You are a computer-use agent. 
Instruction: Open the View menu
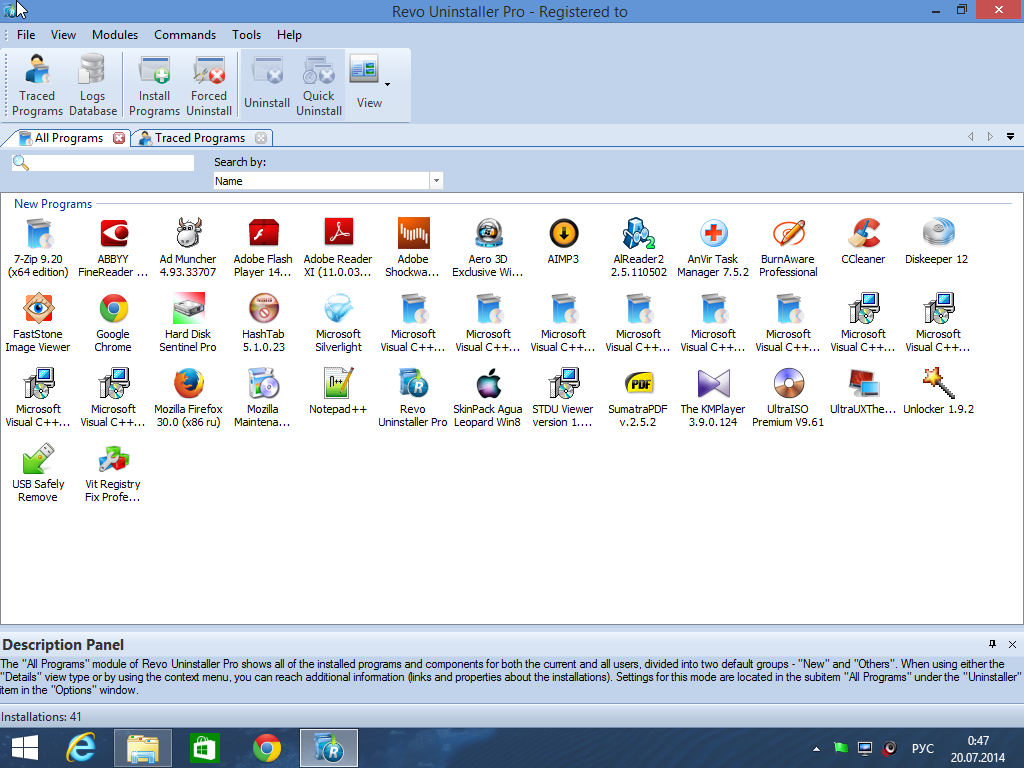pyautogui.click(x=63, y=35)
